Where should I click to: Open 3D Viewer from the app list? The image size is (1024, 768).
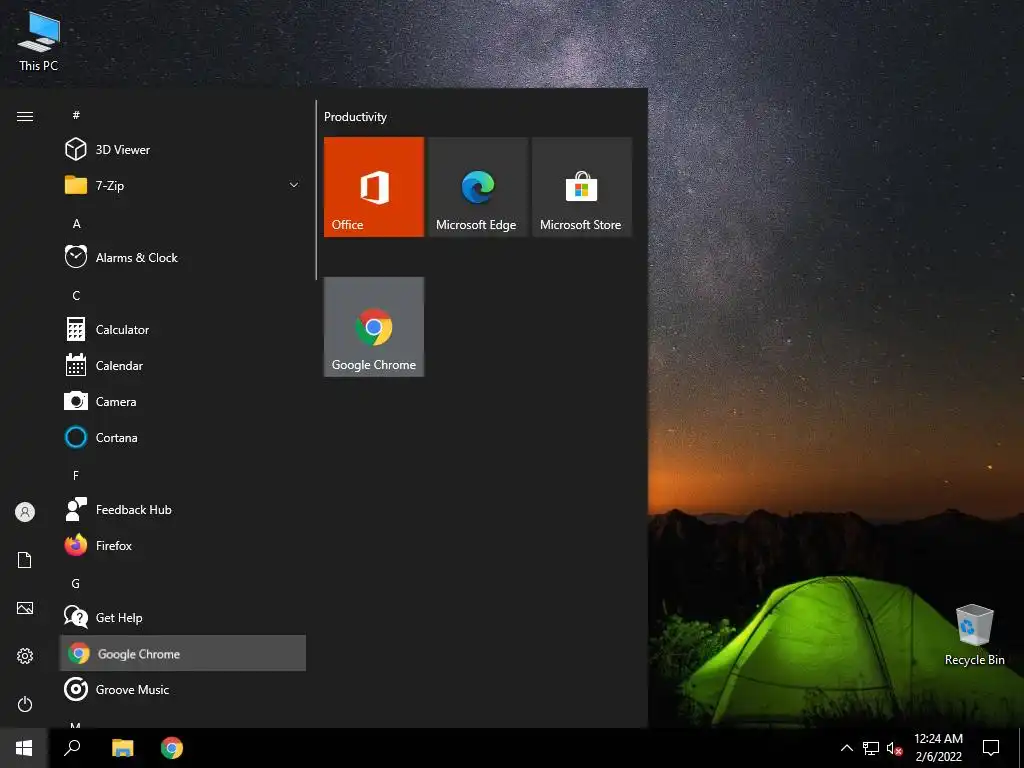click(x=182, y=150)
